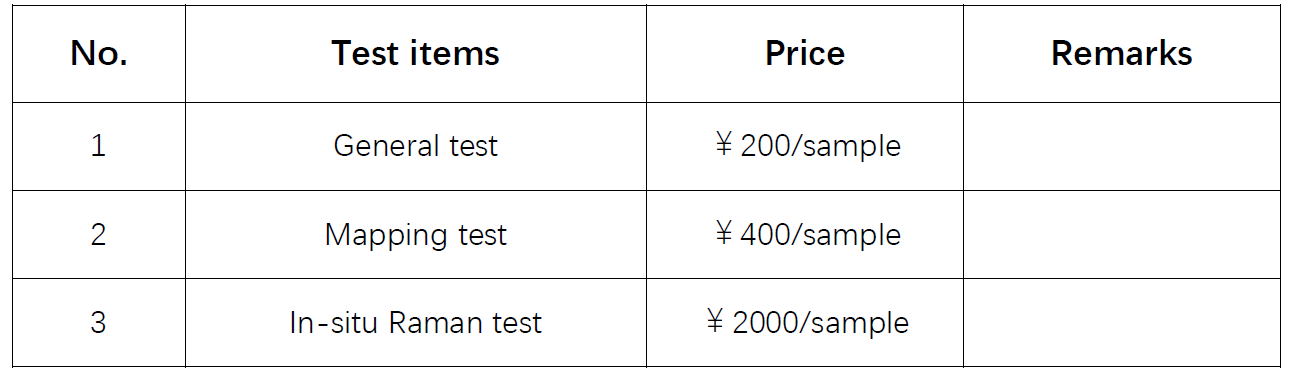This screenshot has height=378, width=1293.
Task: Click the empty Remarks cell for In-situ Raman test
Action: coord(1122,322)
